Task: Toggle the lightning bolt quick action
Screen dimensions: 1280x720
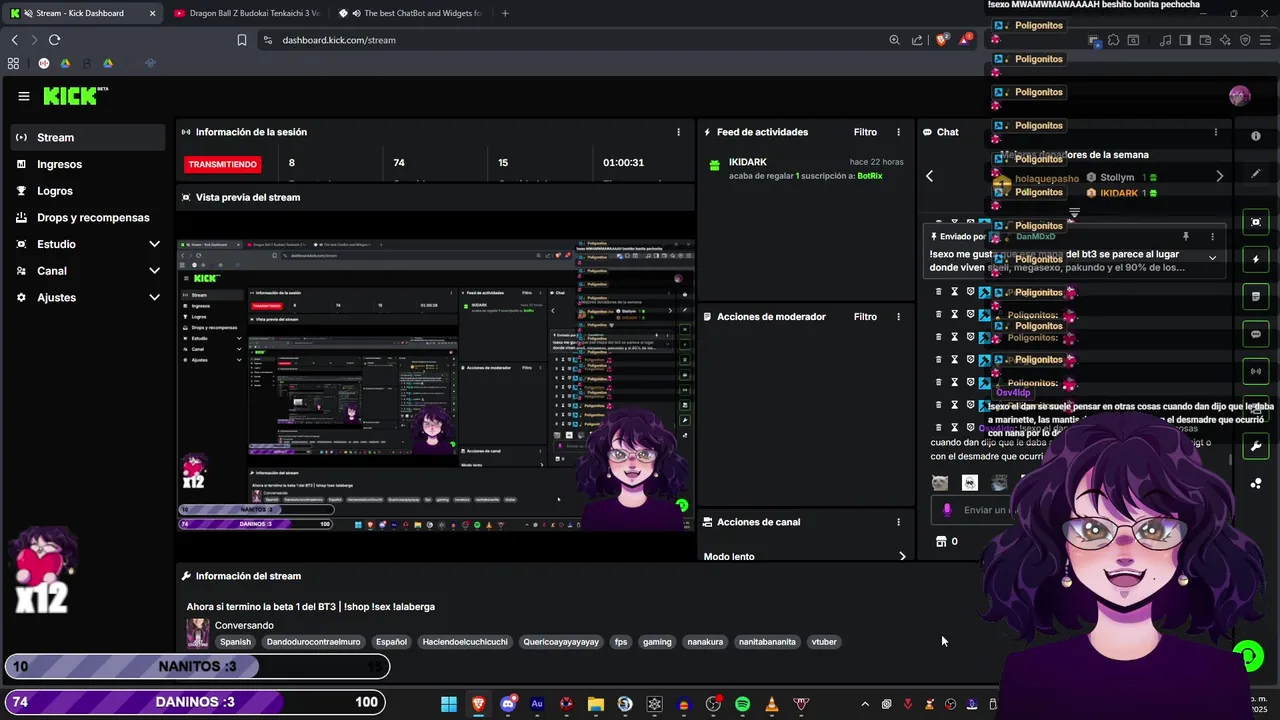Action: click(1256, 259)
